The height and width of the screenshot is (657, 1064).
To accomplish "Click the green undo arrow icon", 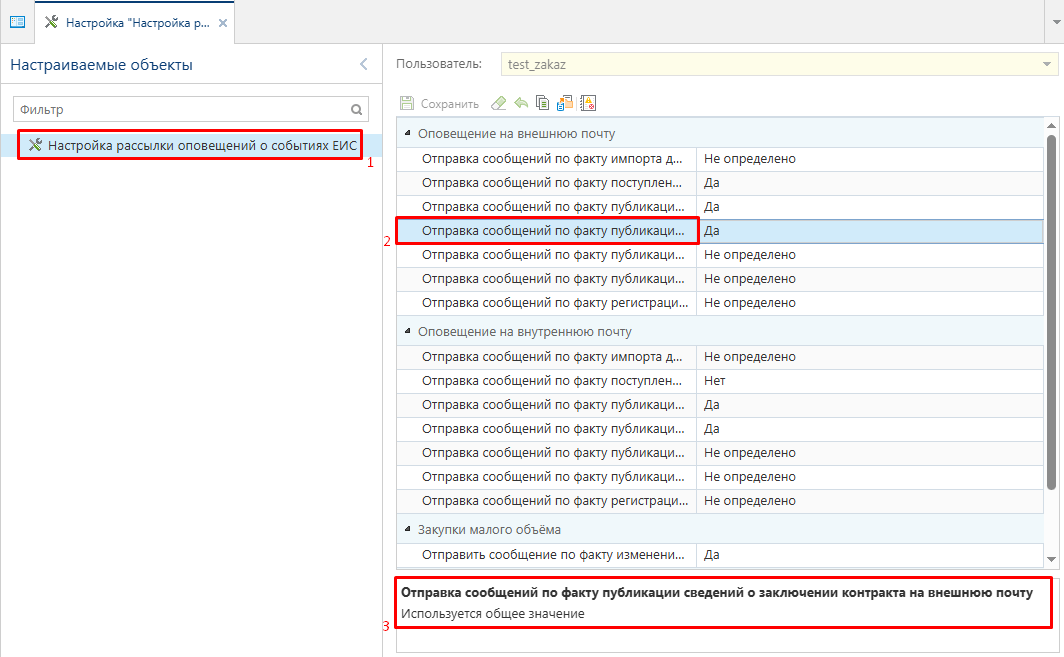I will [x=520, y=103].
